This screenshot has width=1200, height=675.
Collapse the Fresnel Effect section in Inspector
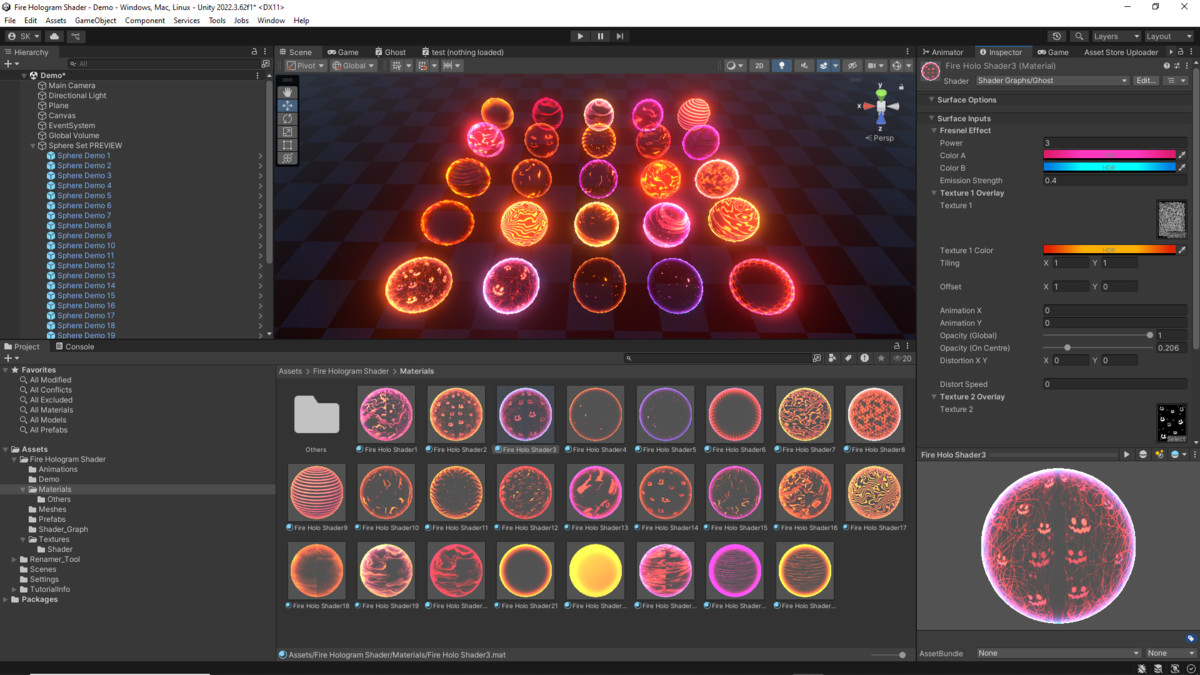pyautogui.click(x=935, y=129)
